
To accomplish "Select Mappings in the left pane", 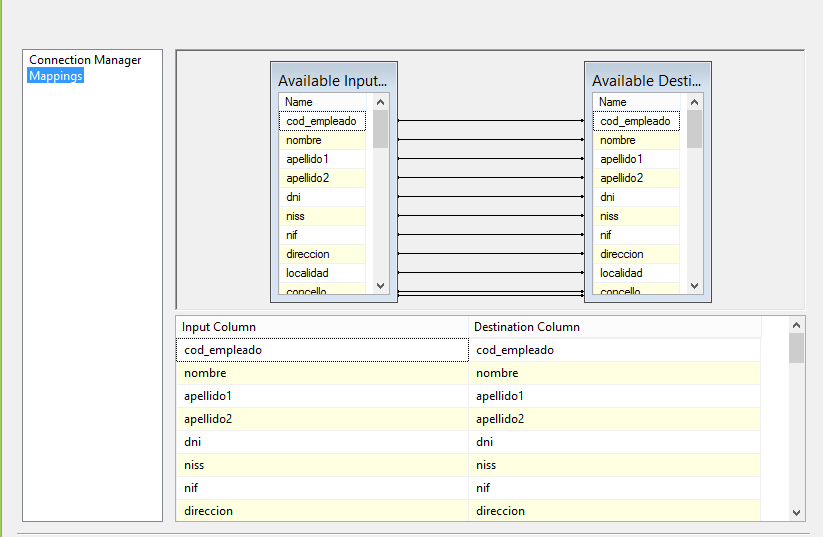I will pos(56,76).
